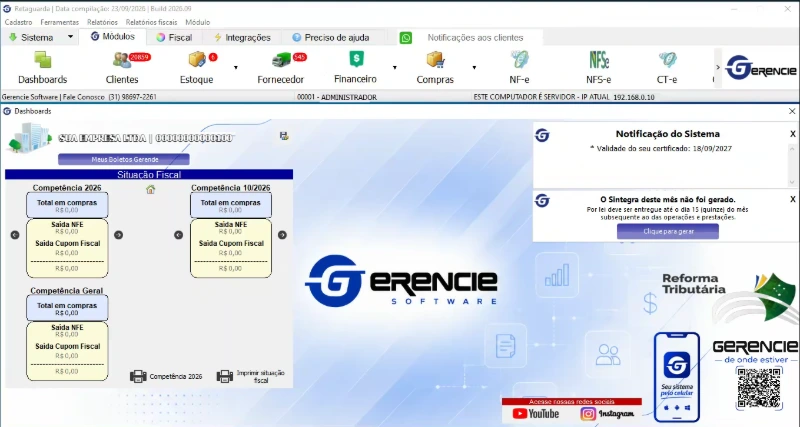
Task: Click previous arrow of Competência 2026
Action: pos(15,235)
